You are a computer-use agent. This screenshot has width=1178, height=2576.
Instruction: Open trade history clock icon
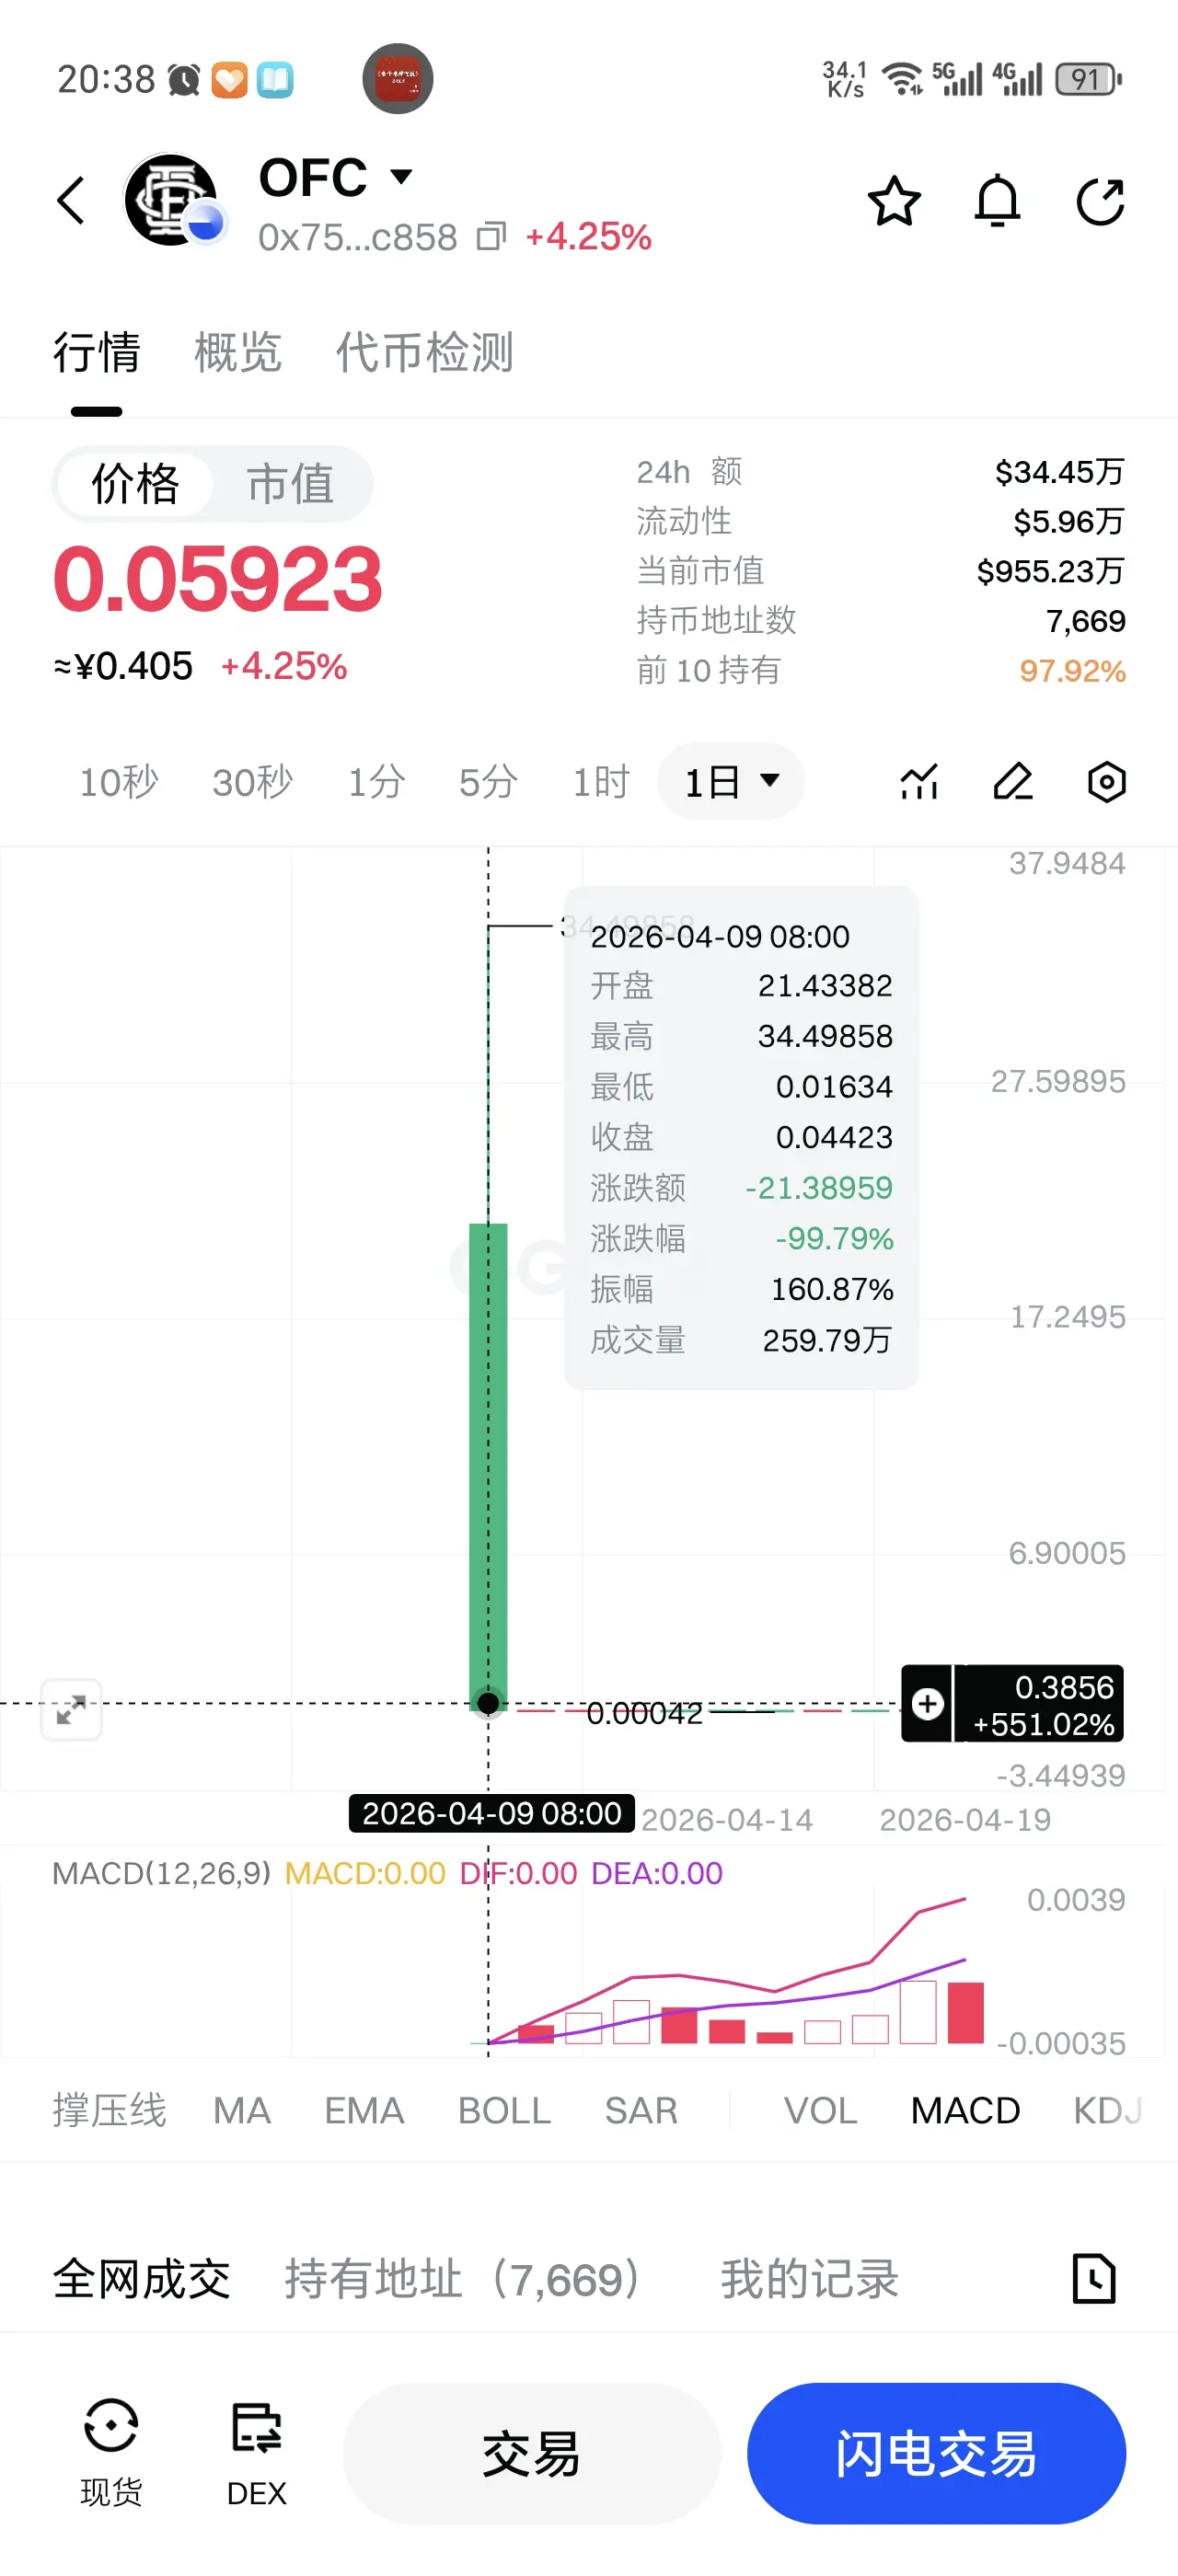[1093, 2279]
